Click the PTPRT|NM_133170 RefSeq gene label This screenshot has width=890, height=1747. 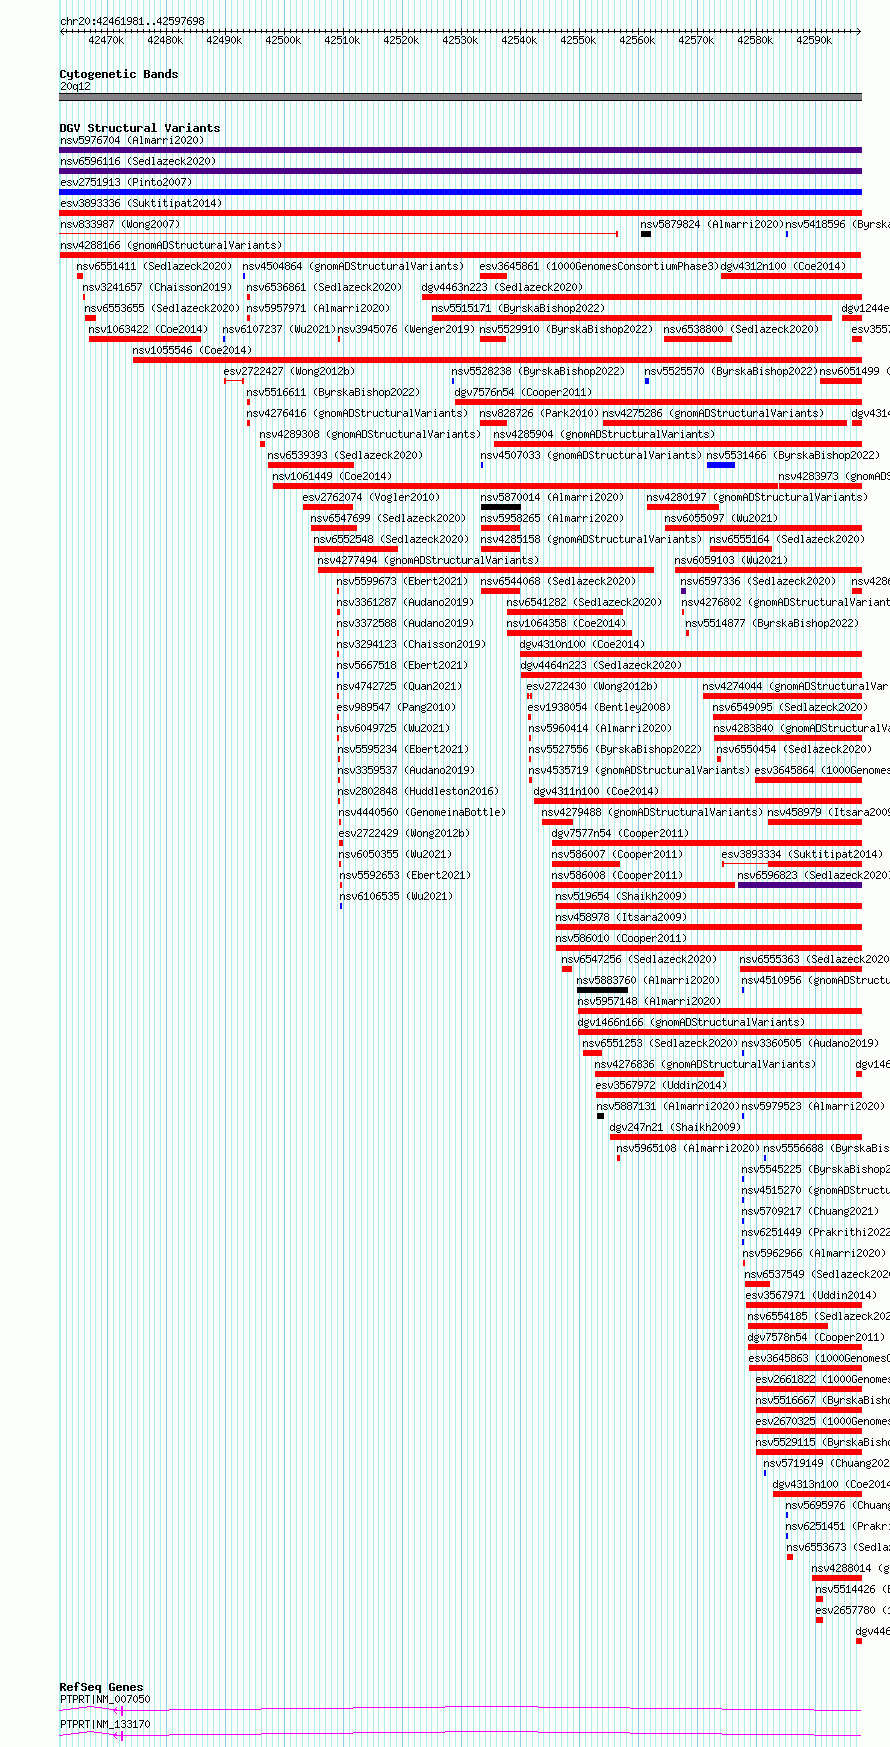coord(105,1724)
